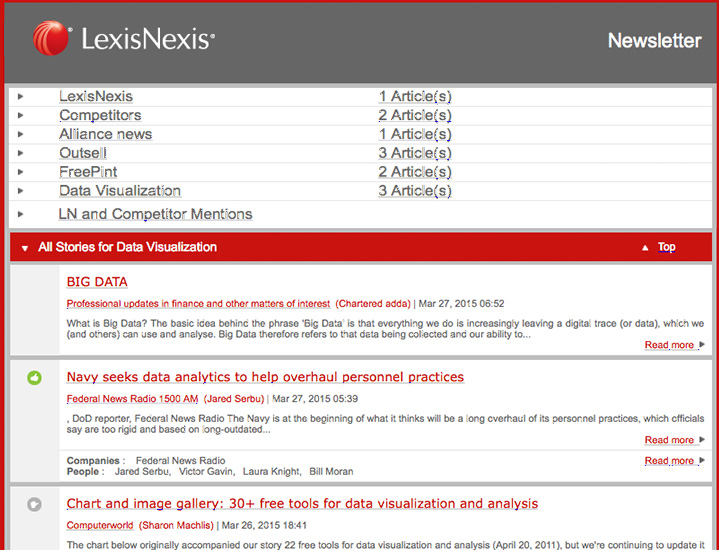The image size is (719, 550).
Task: Click the green thumbs-up icon beside Navy story
Action: click(x=34, y=378)
